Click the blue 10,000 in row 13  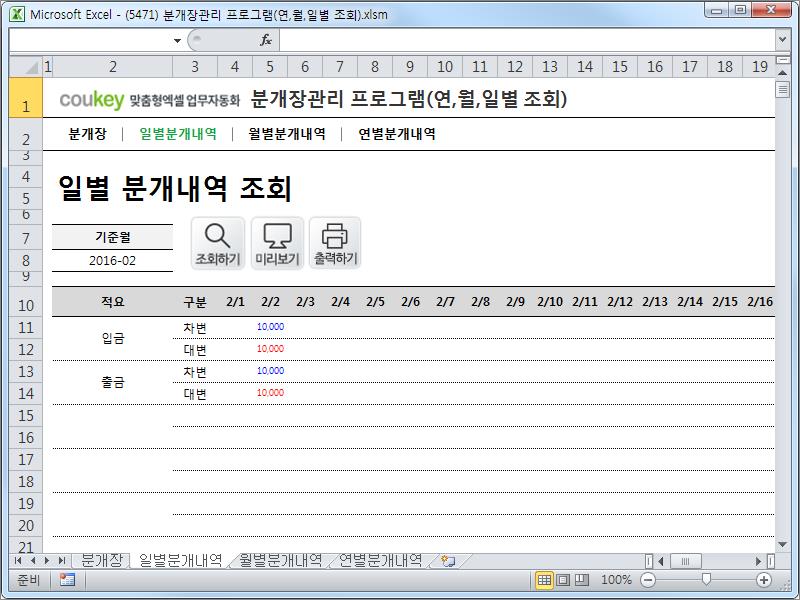pyautogui.click(x=270, y=371)
